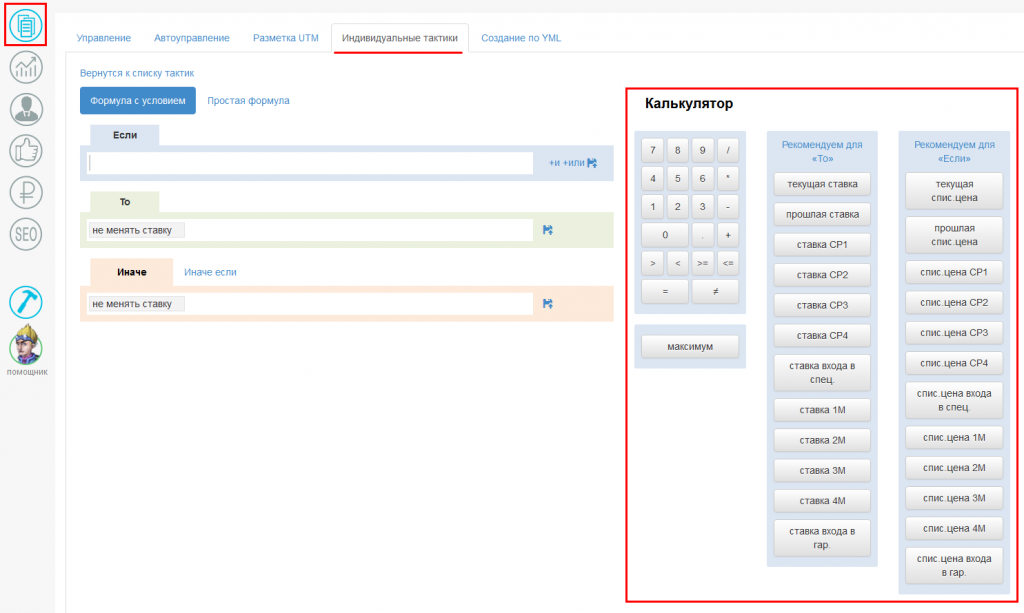Select the Иначе tab label
The height and width of the screenshot is (613, 1024).
tap(131, 272)
